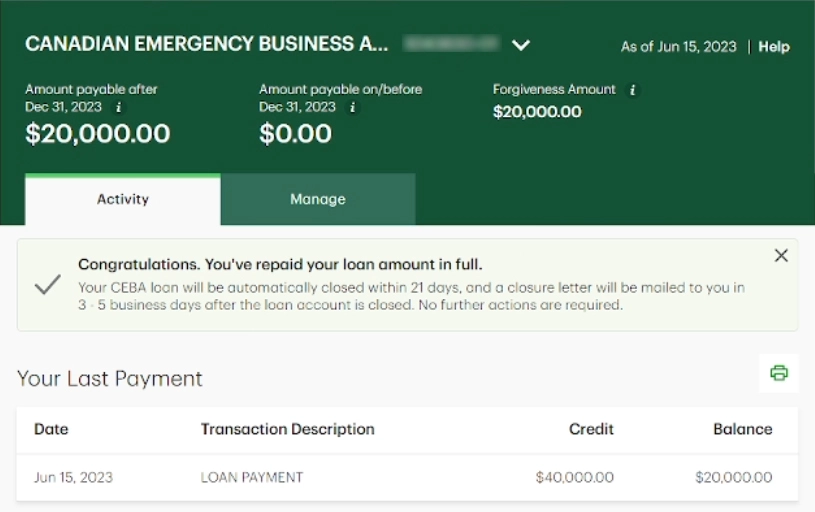This screenshot has height=512, width=815.
Task: Click the $0.00 amount payable value
Action: click(295, 133)
